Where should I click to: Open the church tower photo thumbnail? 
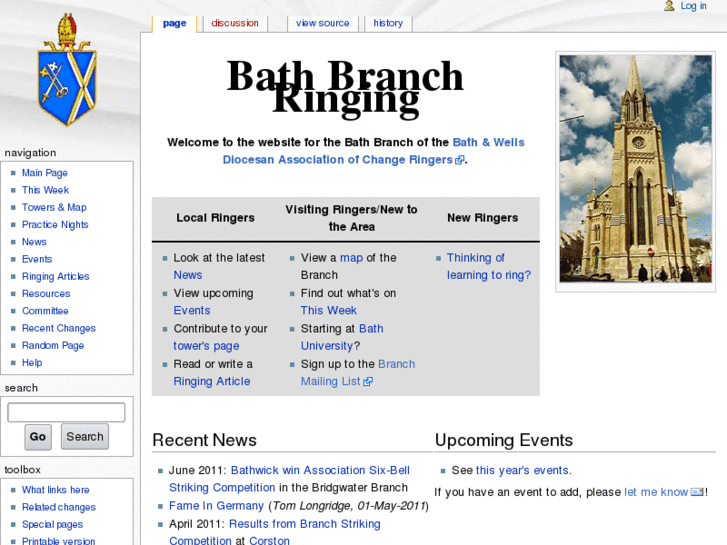pos(635,168)
